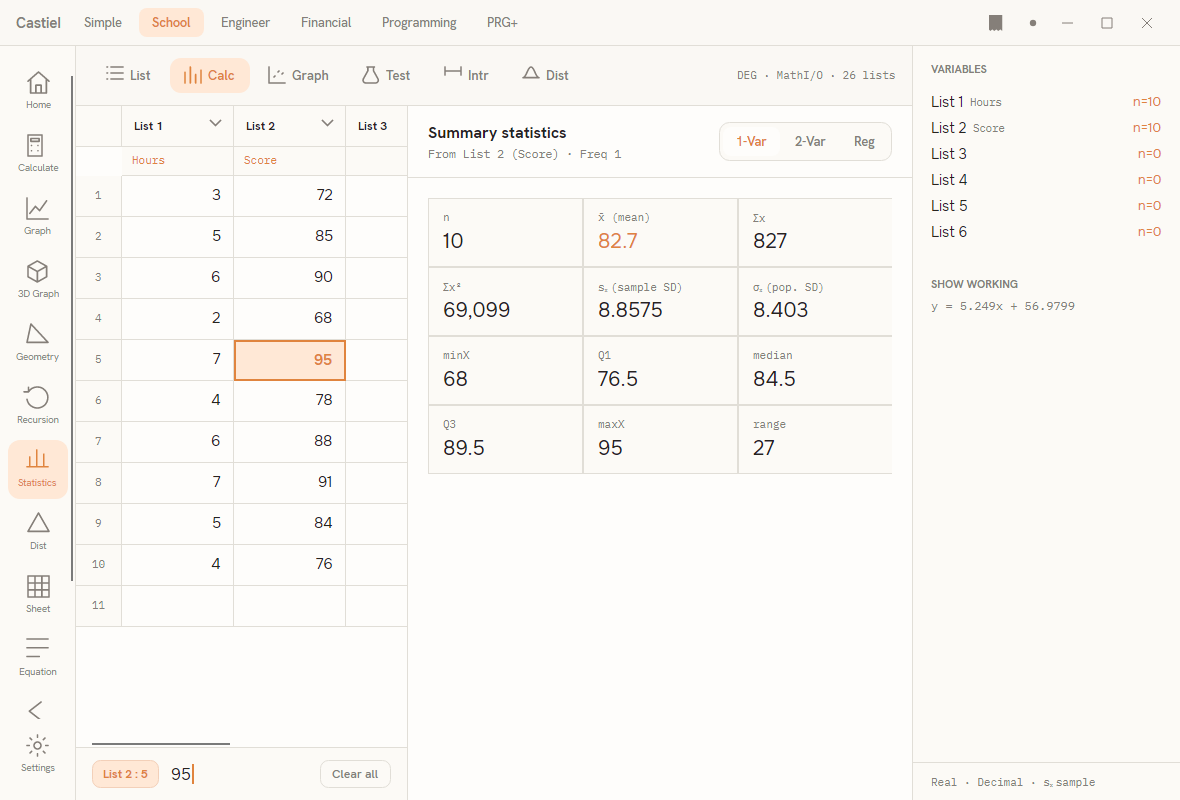Switch to the Engineer mode tab
The image size is (1180, 800).
245,23
